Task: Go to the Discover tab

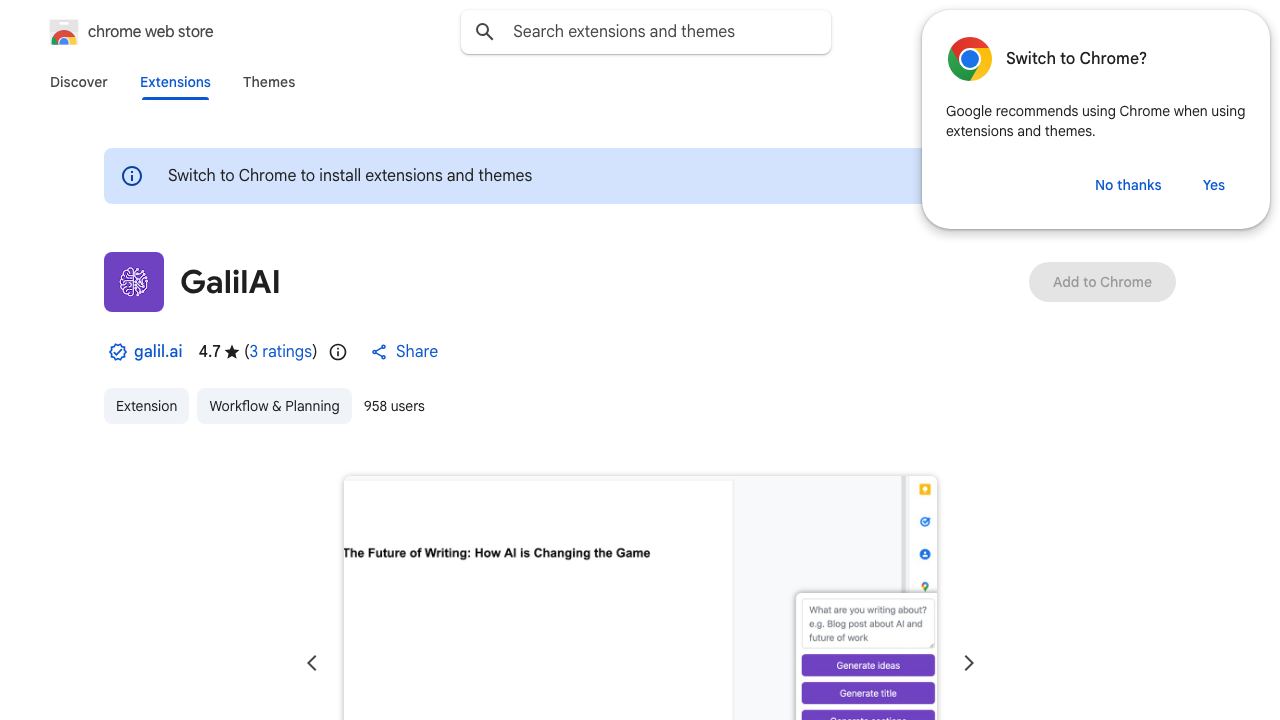Action: tap(79, 82)
